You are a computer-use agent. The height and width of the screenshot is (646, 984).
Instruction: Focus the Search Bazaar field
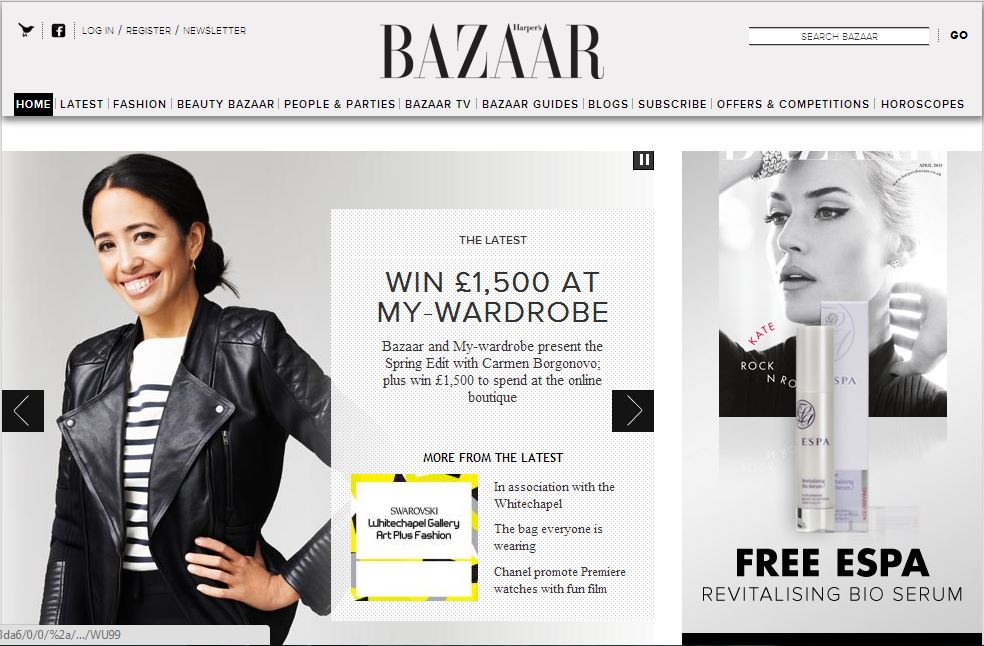(x=839, y=36)
